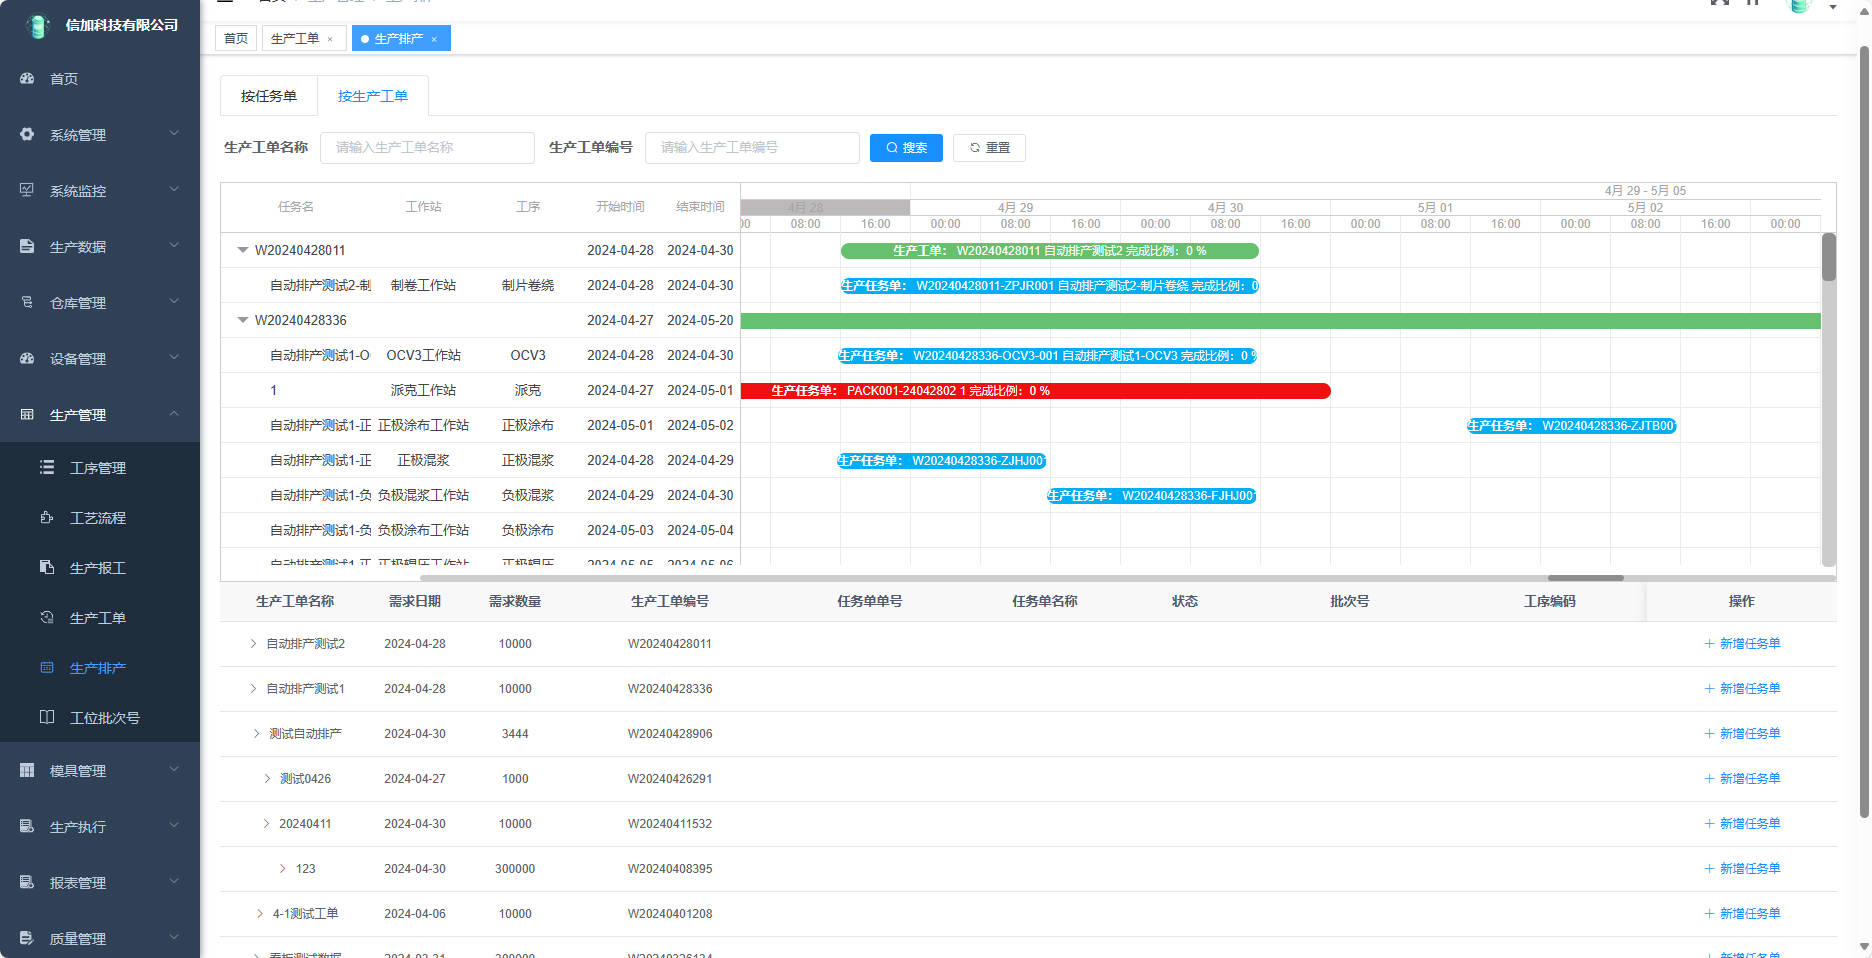Click the red PACK001-24042802 task bar
The image size is (1872, 958).
1035,391
